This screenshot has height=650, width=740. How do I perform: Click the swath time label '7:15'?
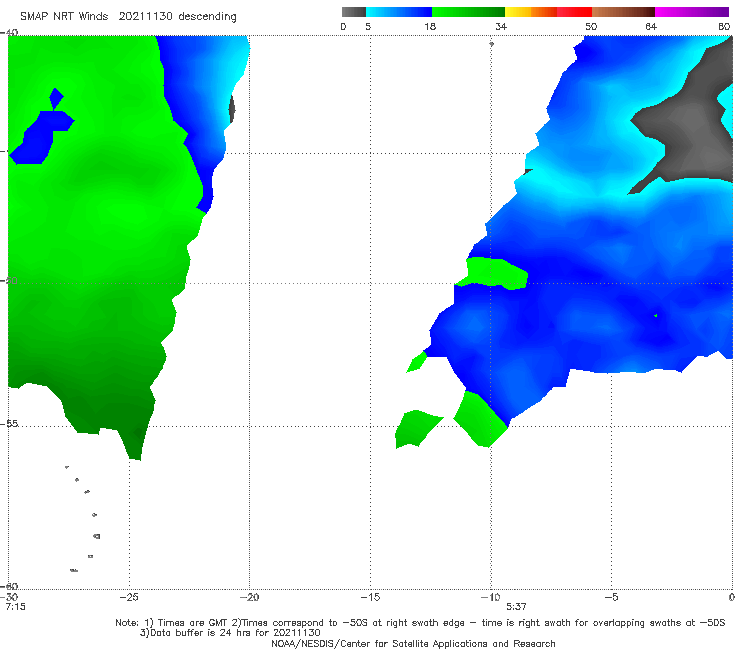tap(16, 607)
